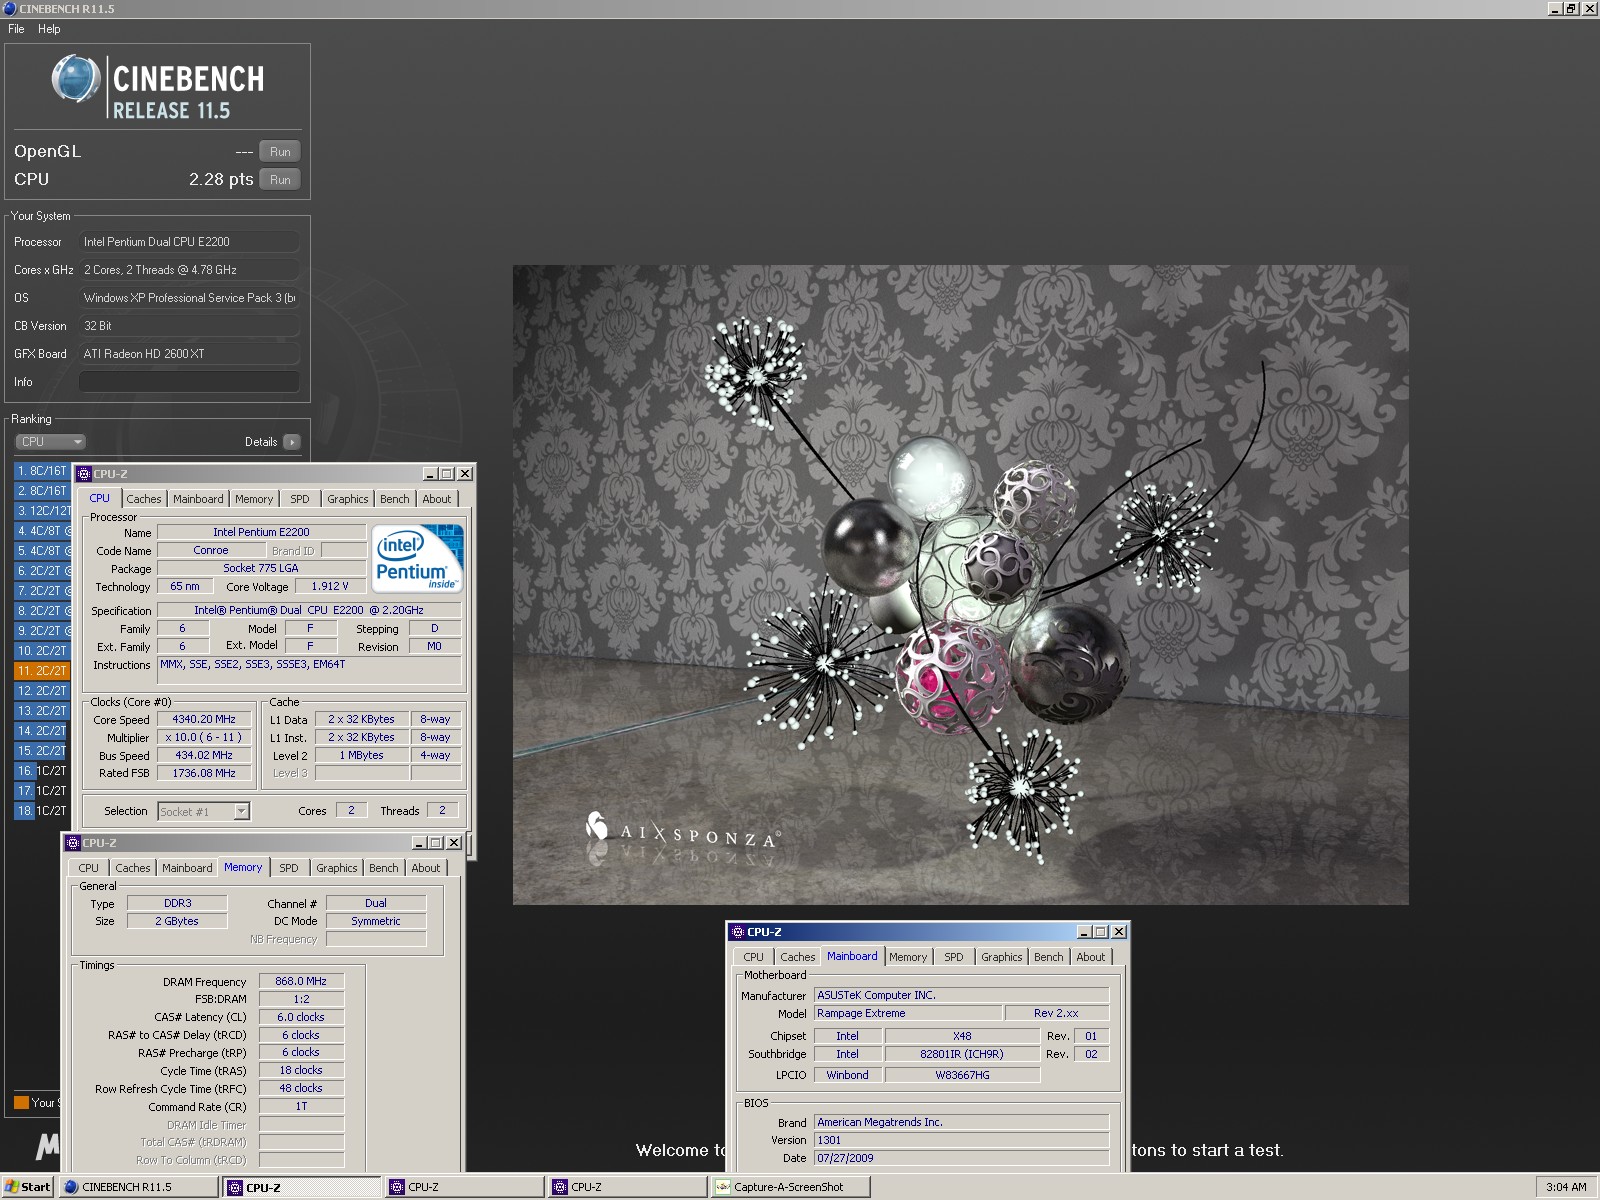Switch to Capture-A-ScreenShot taskbar button

790,1187
